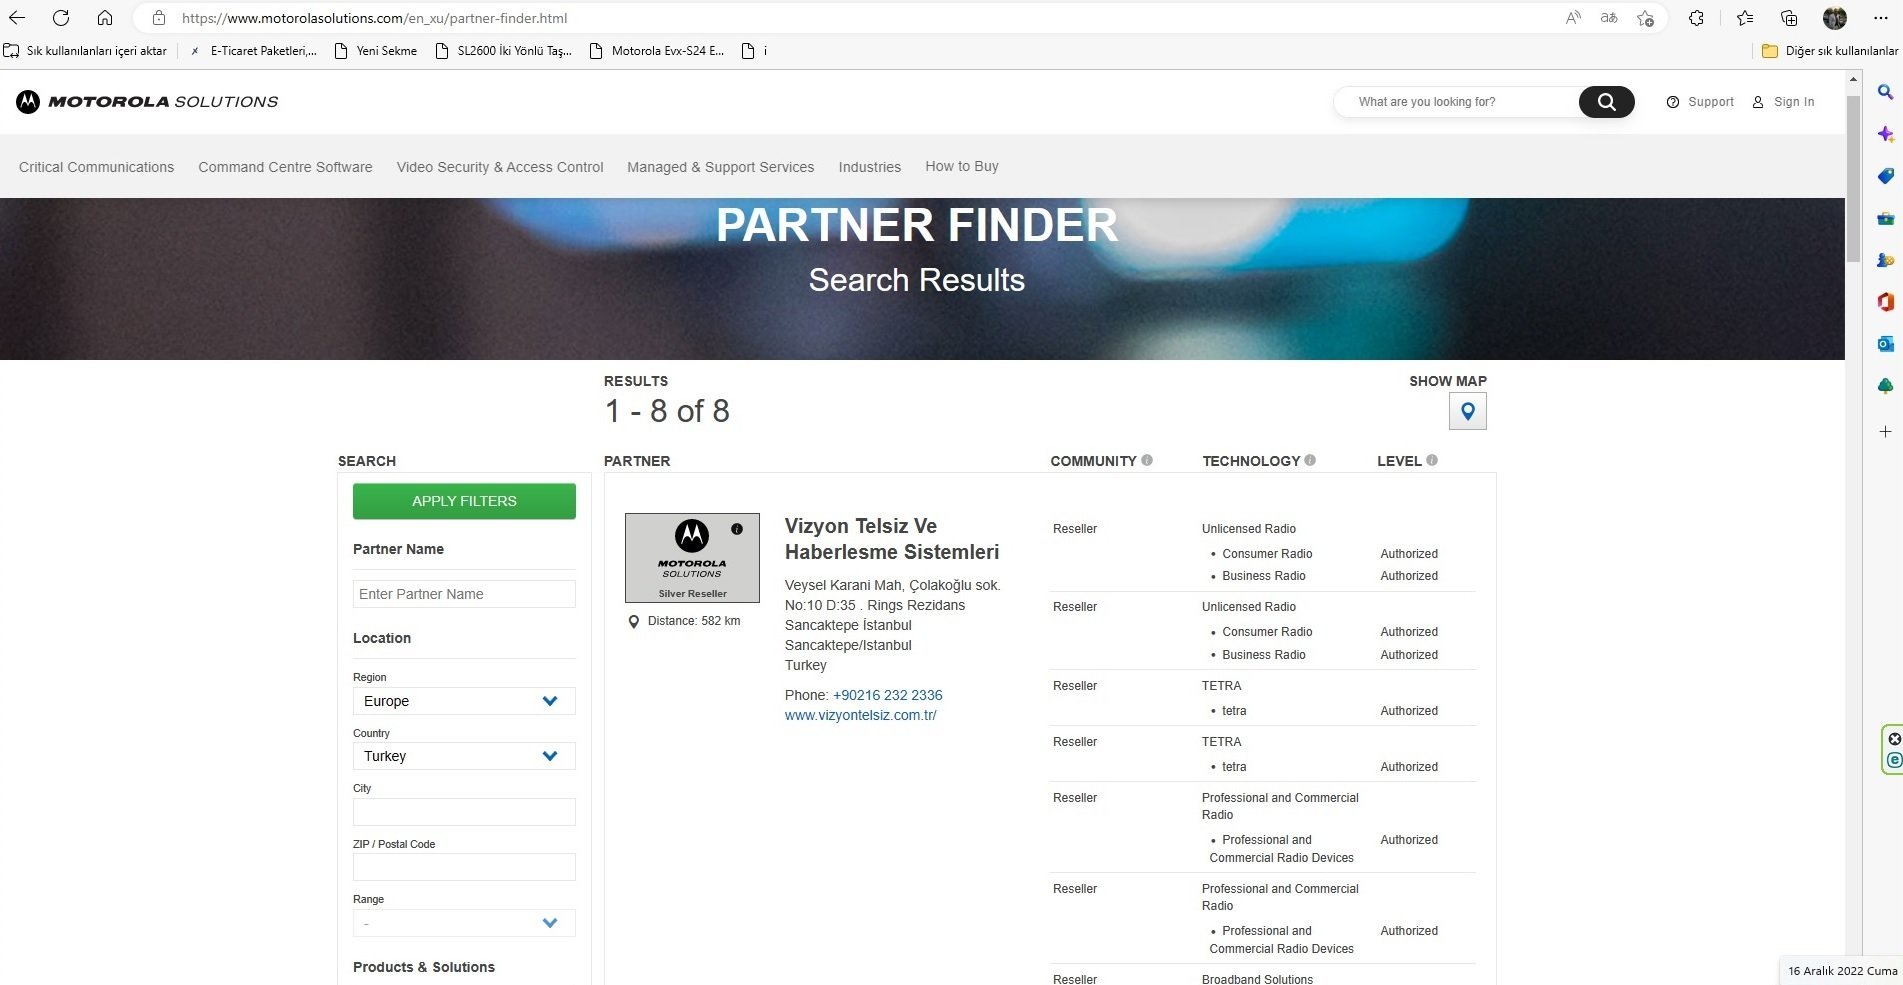
Task: Open Critical Communications menu
Action: pyautogui.click(x=96, y=167)
